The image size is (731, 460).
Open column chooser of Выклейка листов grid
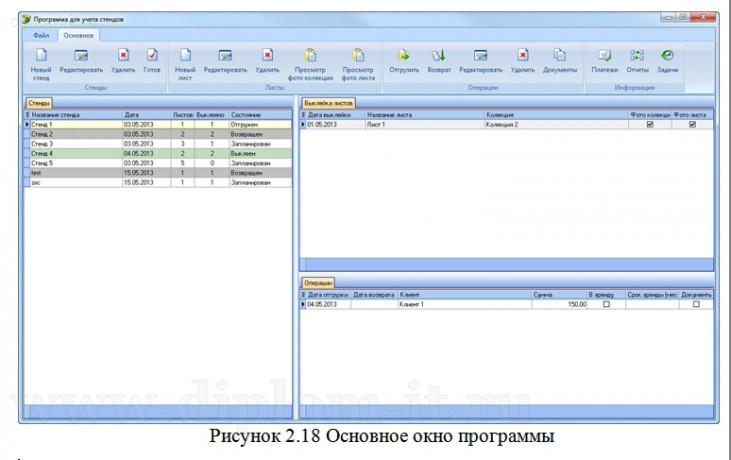(x=303, y=115)
